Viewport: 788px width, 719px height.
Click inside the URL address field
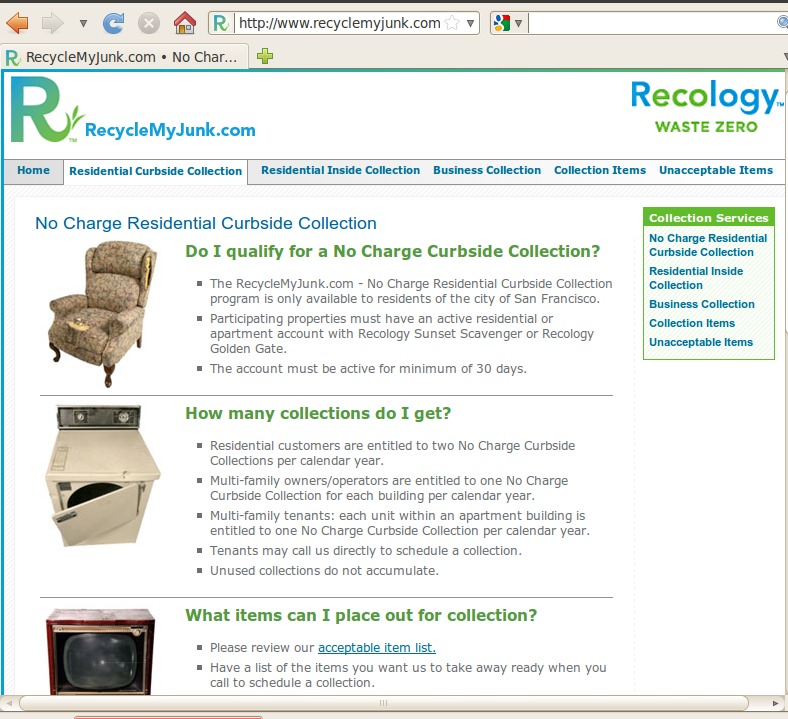[338, 22]
